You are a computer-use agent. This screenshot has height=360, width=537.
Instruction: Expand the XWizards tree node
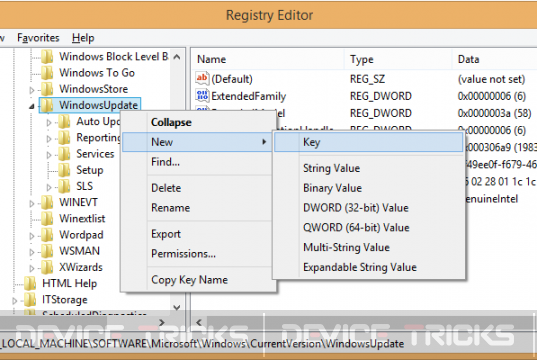click(32, 268)
